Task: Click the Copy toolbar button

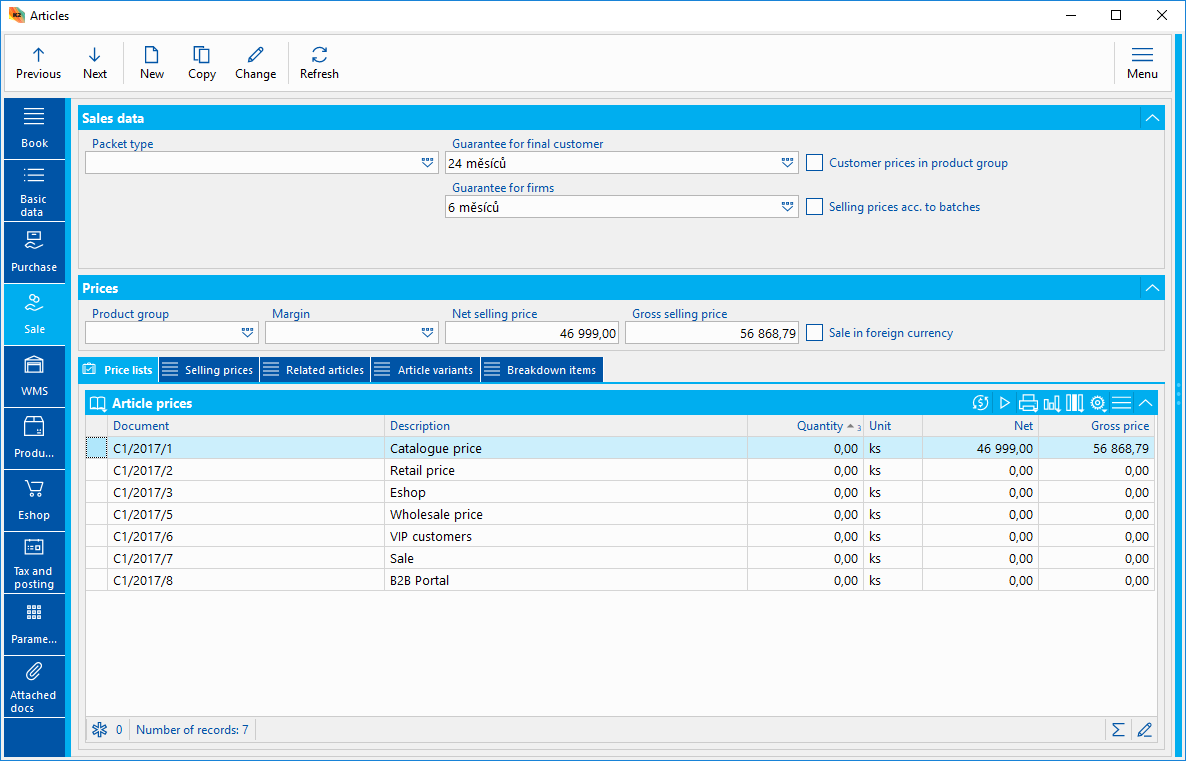Action: (202, 63)
